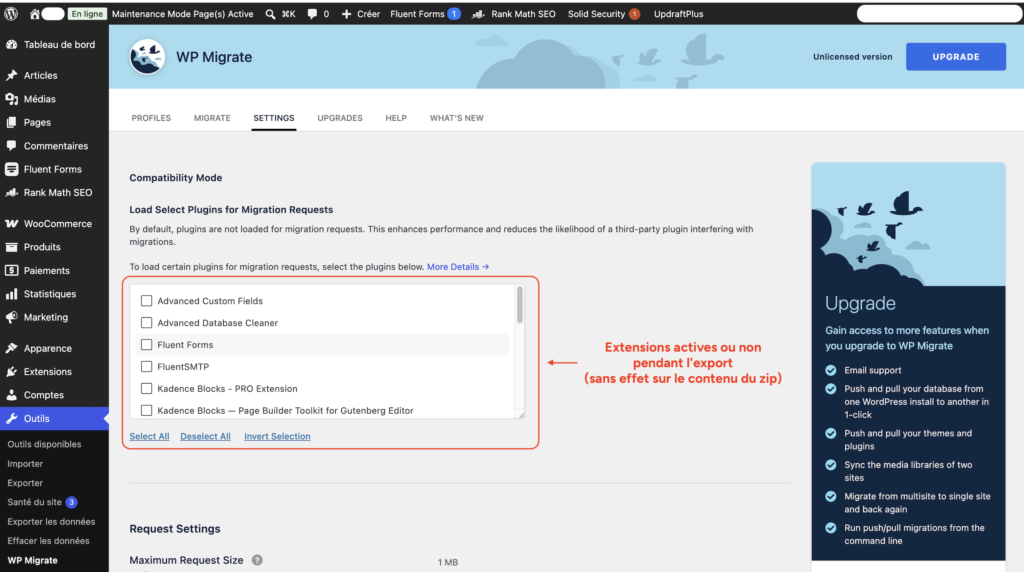This screenshot has width=1024, height=572.
Task: Click the Statistiques bar chart icon
Action: click(12, 294)
